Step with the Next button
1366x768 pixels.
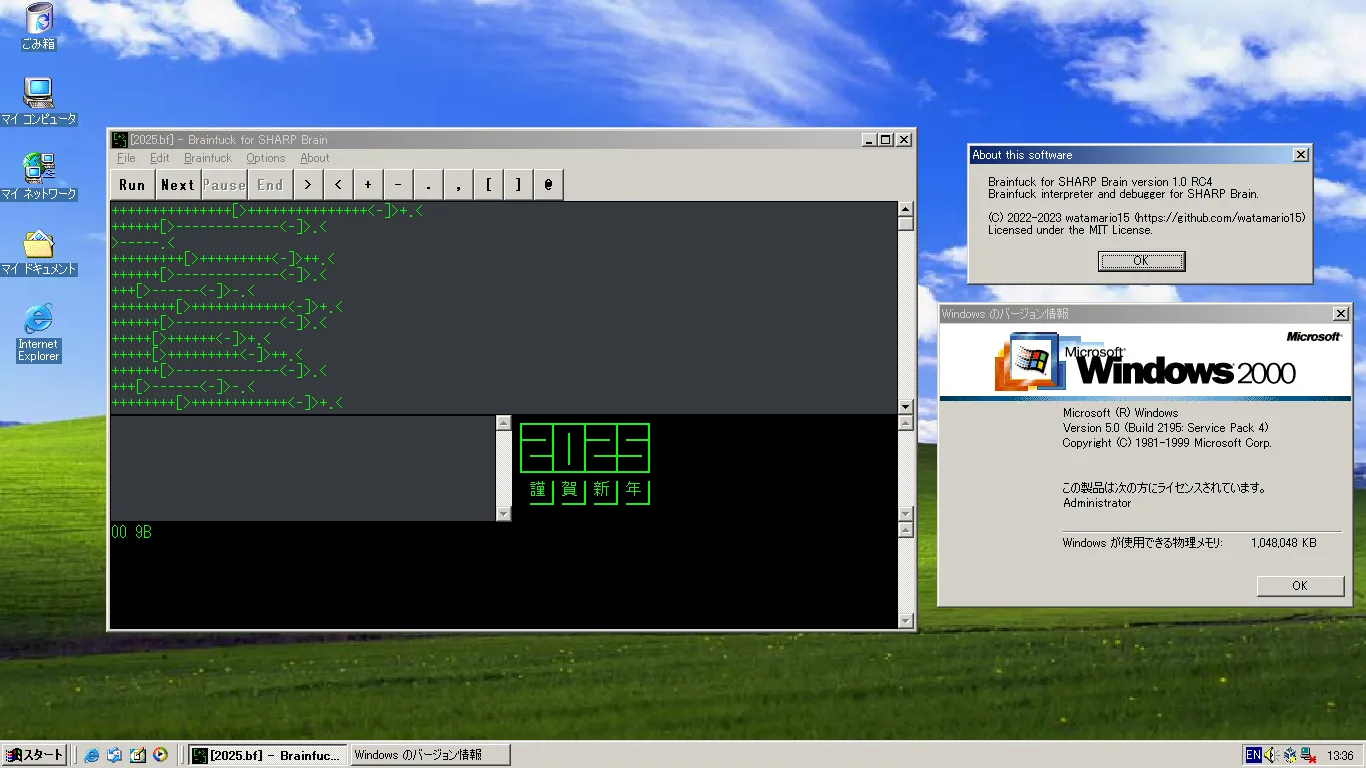178,184
